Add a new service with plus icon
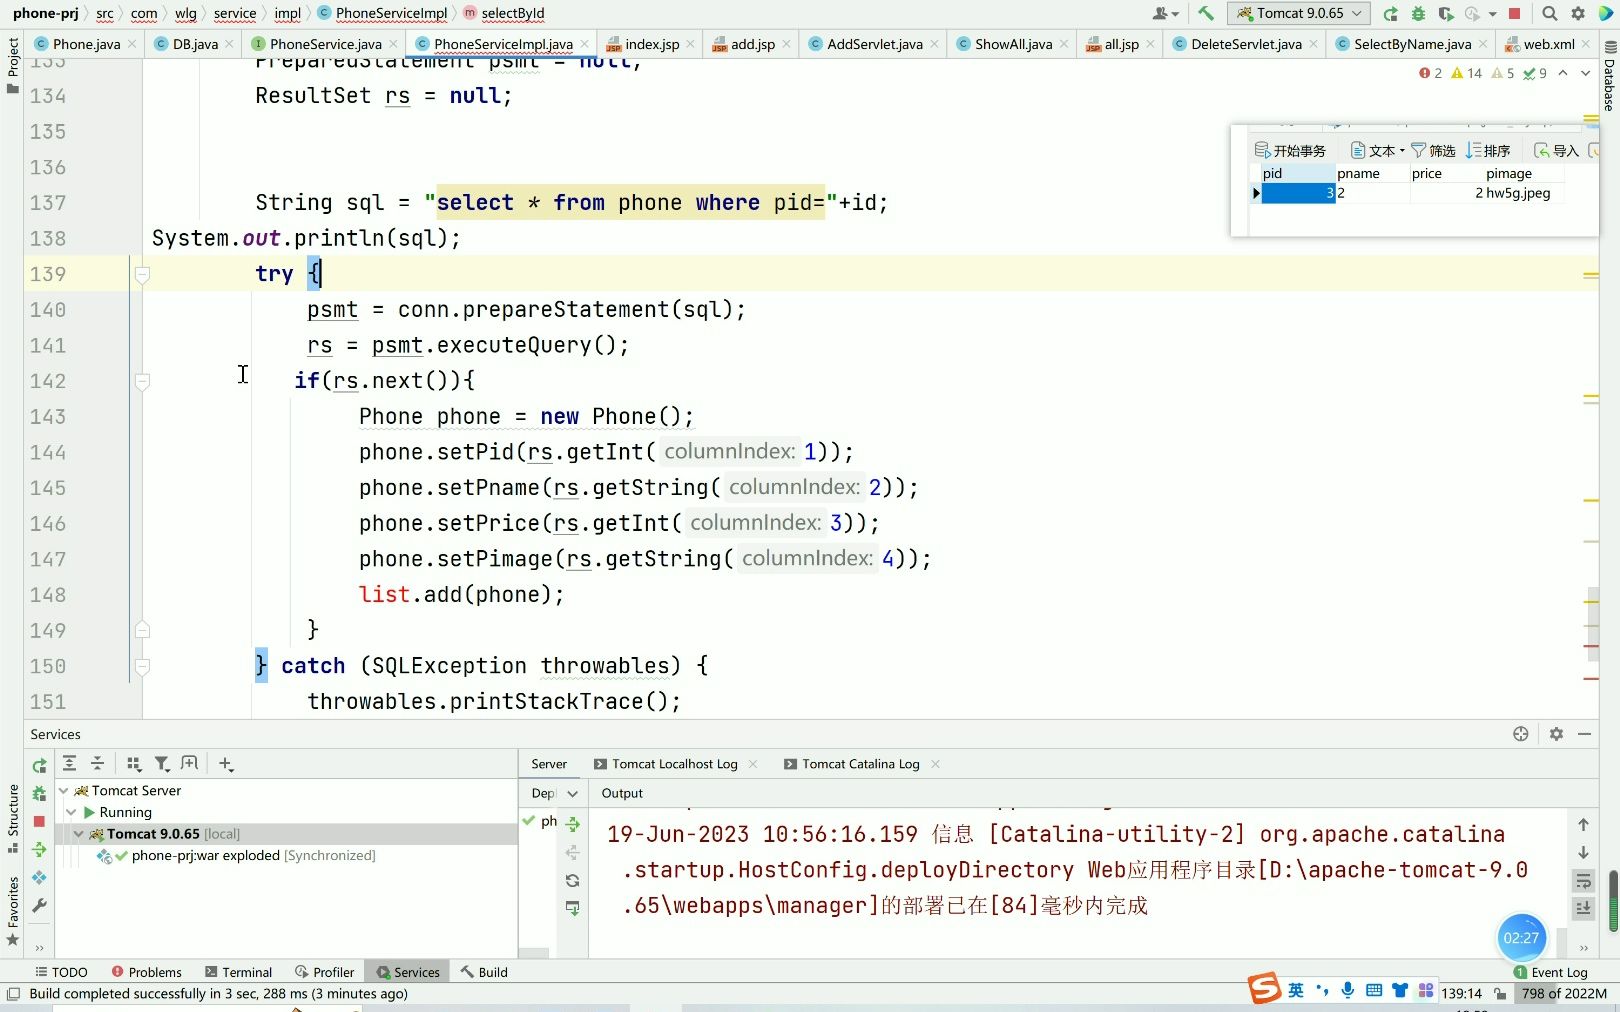The height and width of the screenshot is (1012, 1620). click(x=226, y=764)
